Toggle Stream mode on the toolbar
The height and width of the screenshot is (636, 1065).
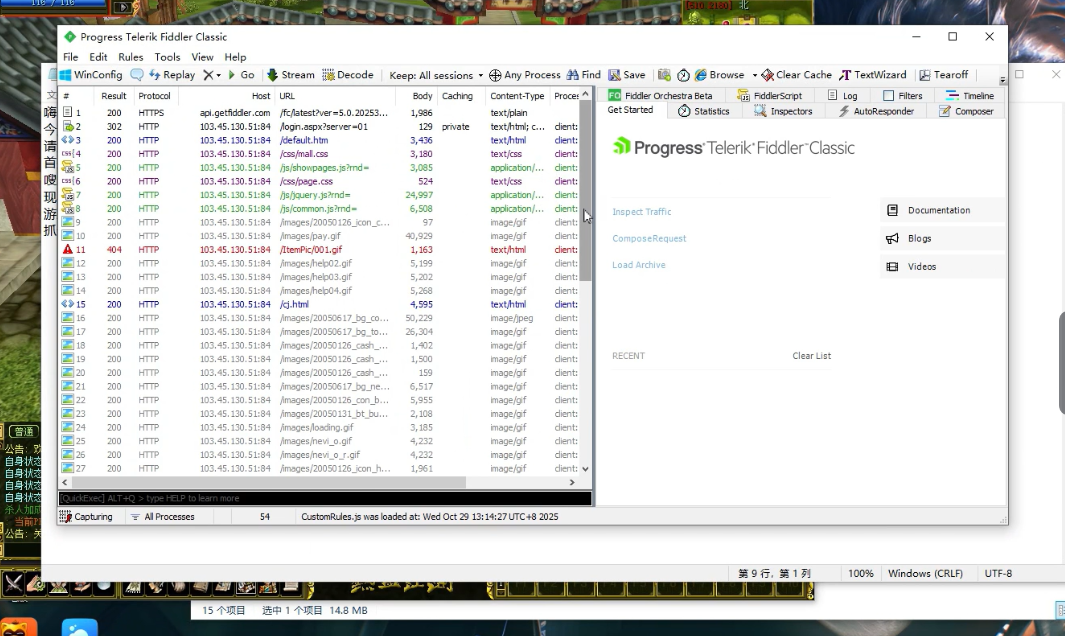pos(290,75)
